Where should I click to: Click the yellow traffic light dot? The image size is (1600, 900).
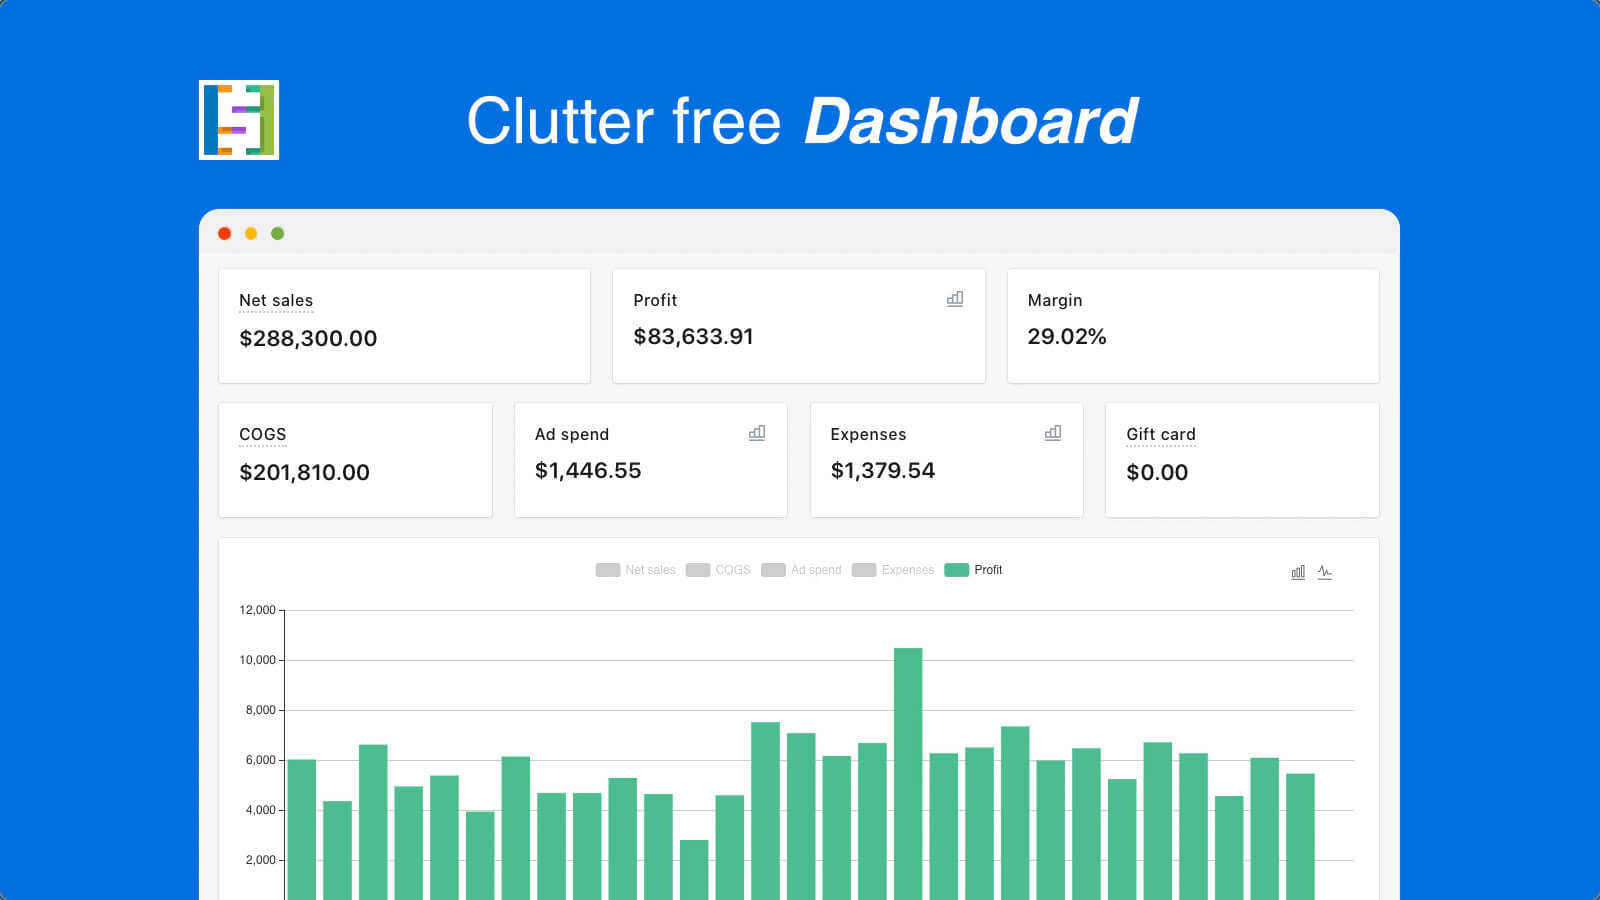tap(250, 233)
